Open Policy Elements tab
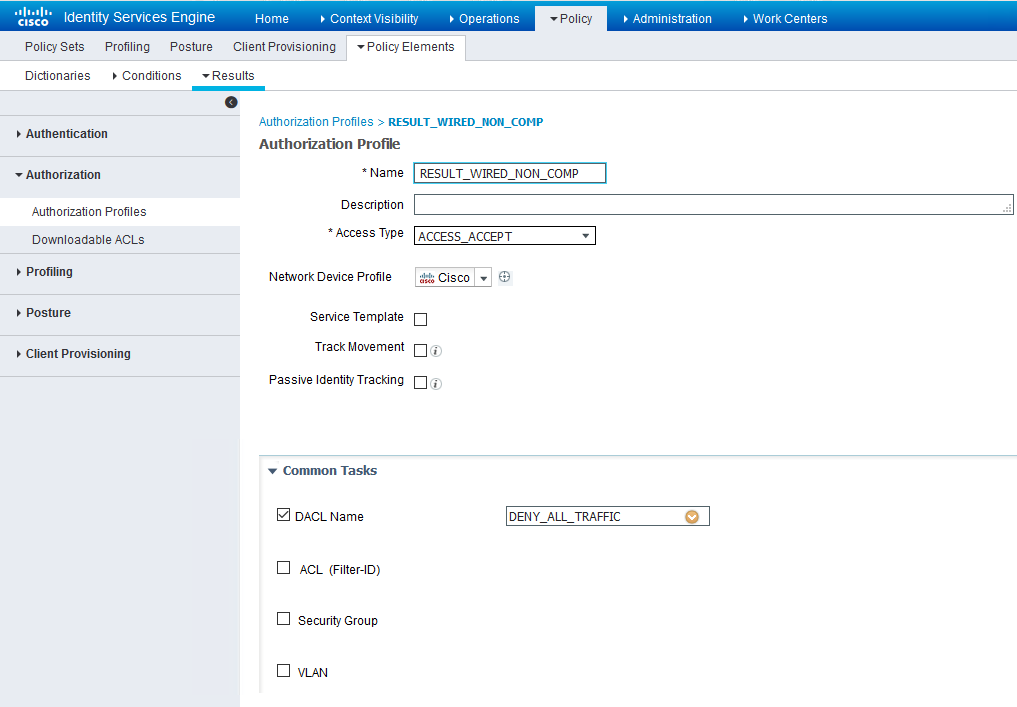Viewport: 1017px width, 707px height. click(x=406, y=47)
